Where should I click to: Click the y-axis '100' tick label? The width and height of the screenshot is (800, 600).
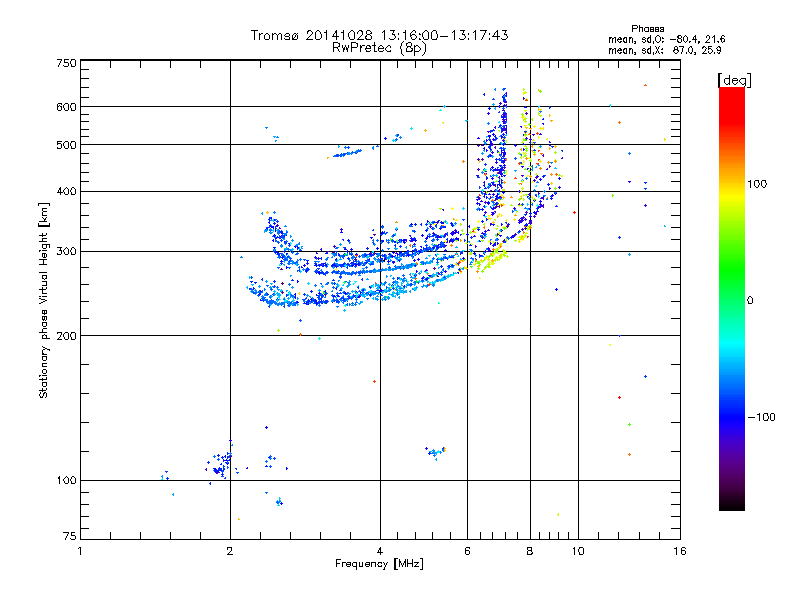tap(66, 481)
